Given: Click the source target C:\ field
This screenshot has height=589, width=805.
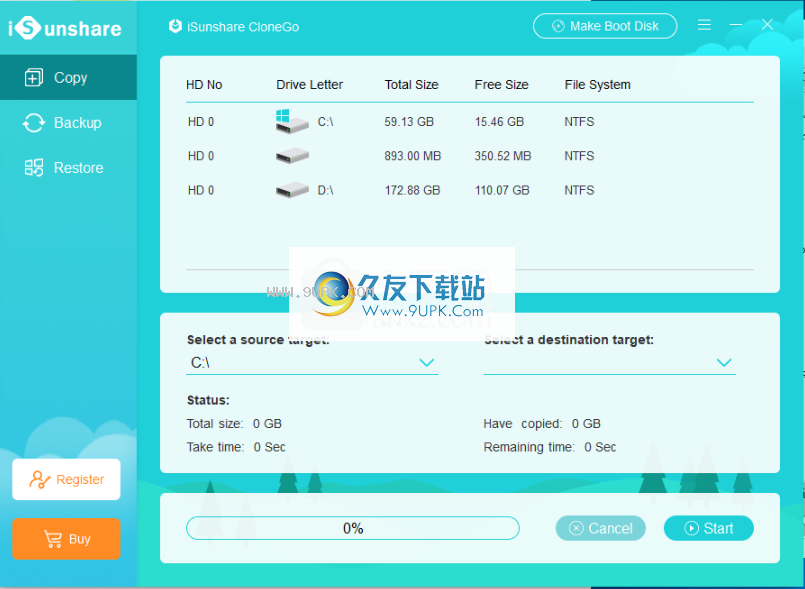Looking at the screenshot, I should pos(312,363).
